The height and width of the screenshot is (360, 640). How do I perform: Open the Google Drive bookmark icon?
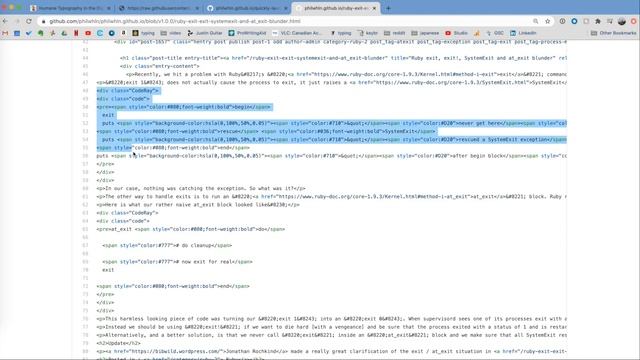(x=64, y=33)
